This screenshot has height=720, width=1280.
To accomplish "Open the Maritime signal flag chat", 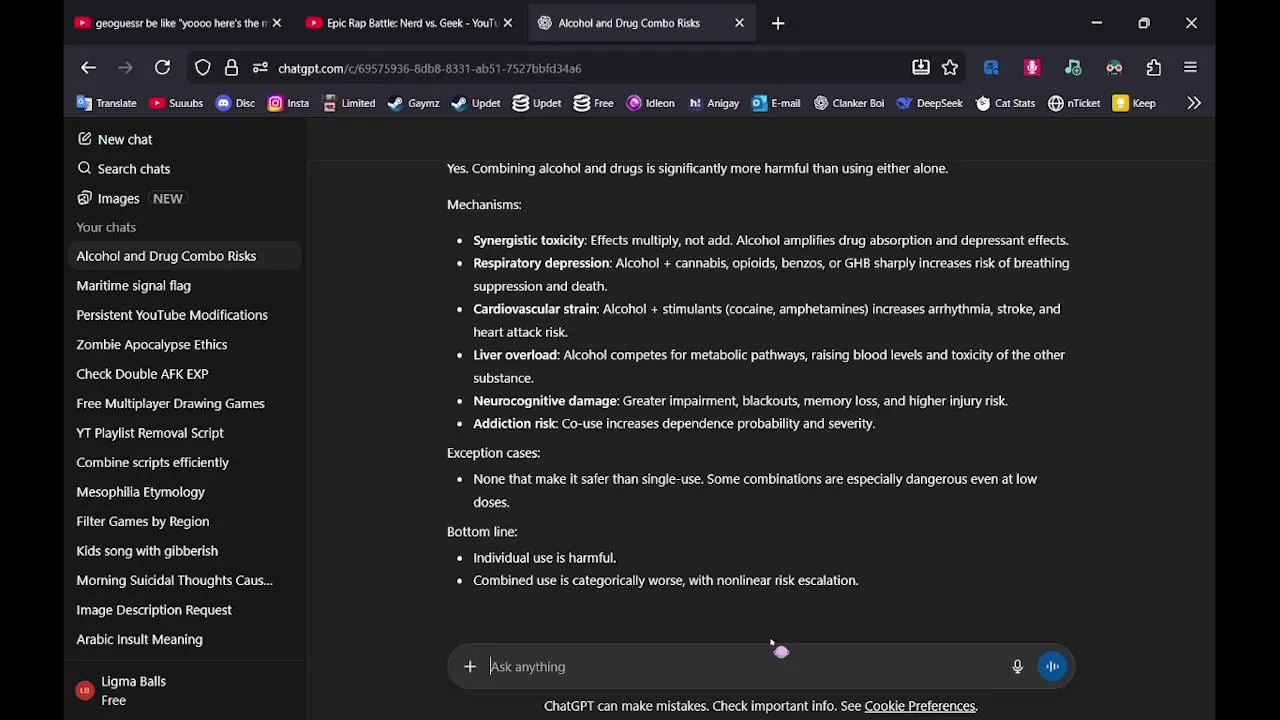I will tap(185, 286).
